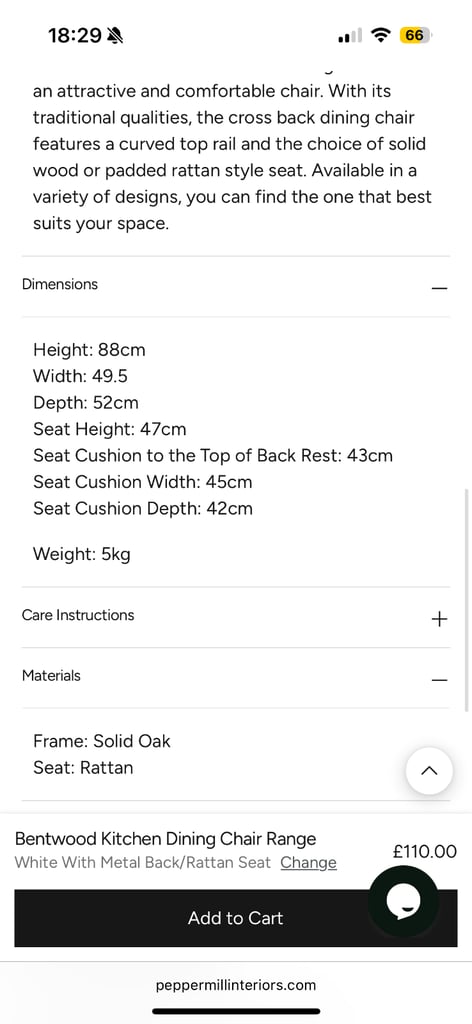This screenshot has width=472, height=1024.
Task: Tap the silent mode bell icon
Action: [x=116, y=35]
